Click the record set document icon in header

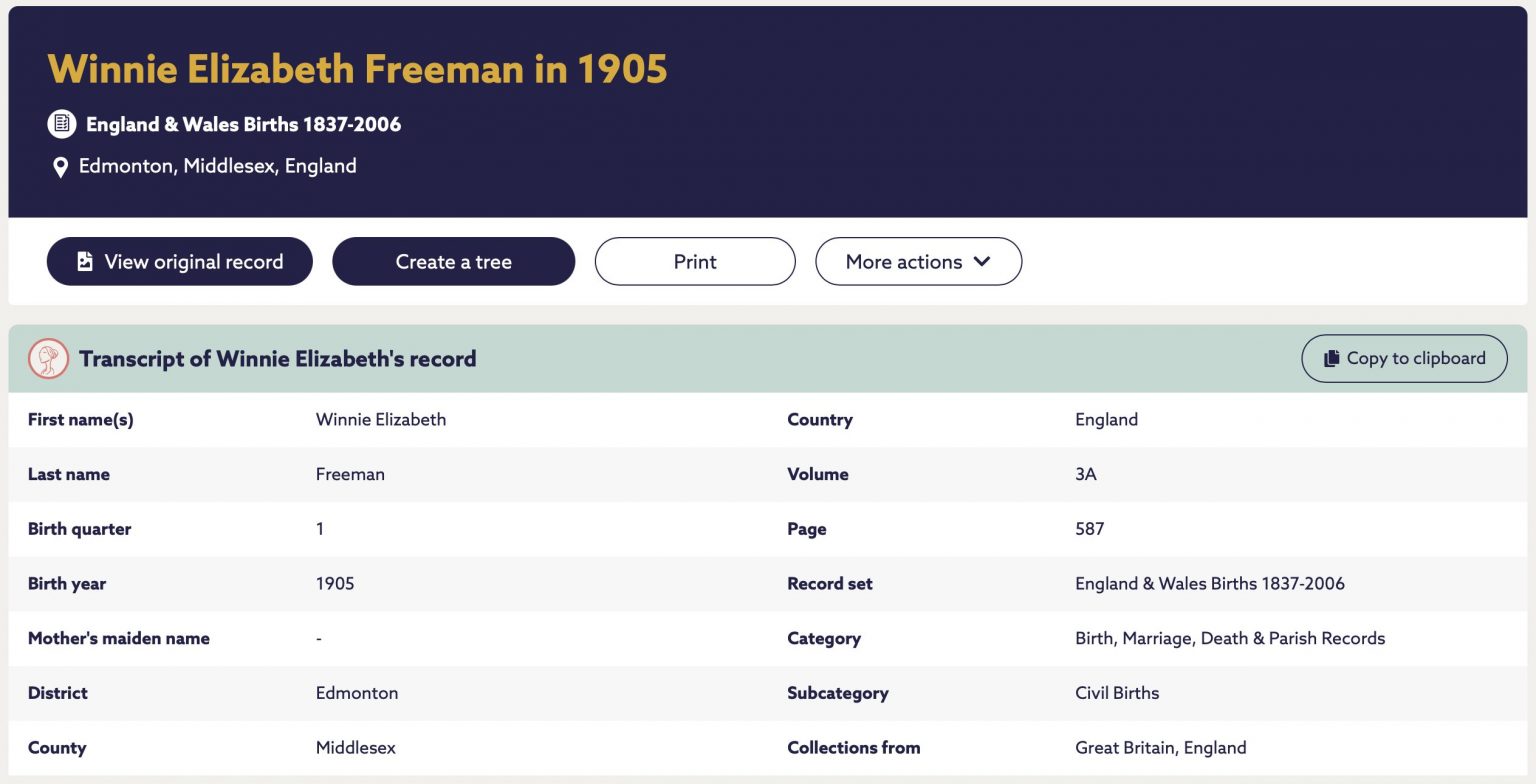point(62,124)
